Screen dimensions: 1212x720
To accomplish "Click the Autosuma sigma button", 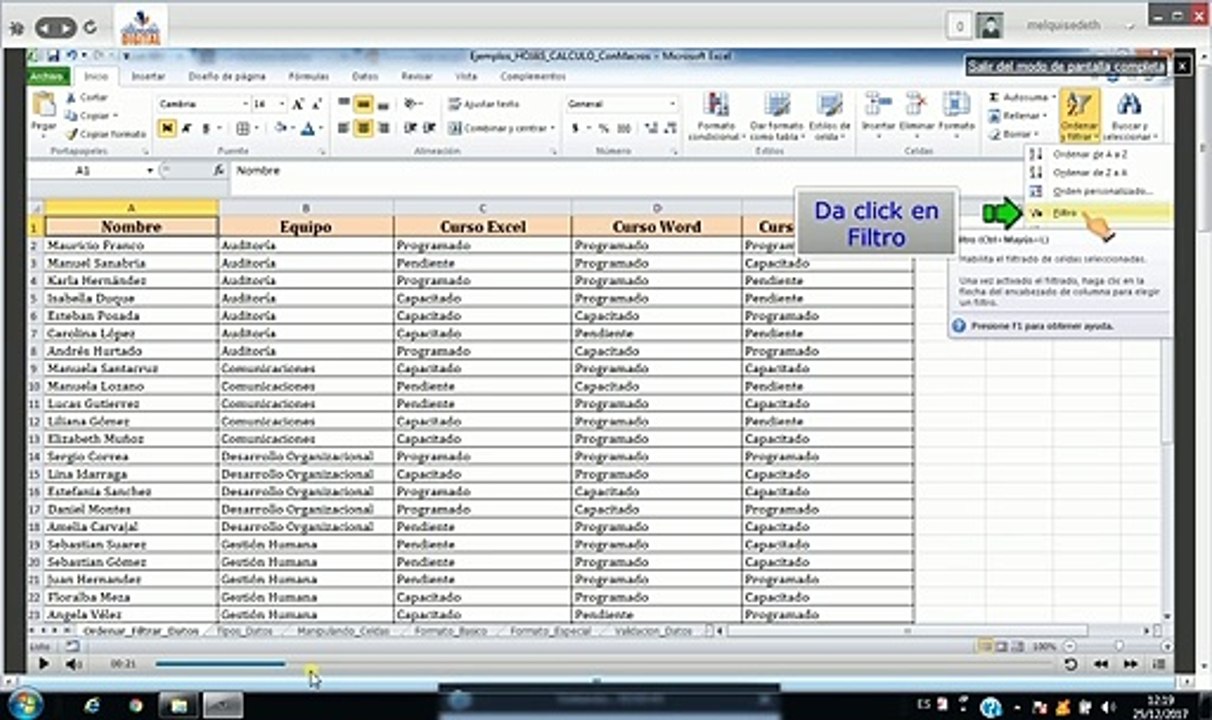I will [1019, 97].
